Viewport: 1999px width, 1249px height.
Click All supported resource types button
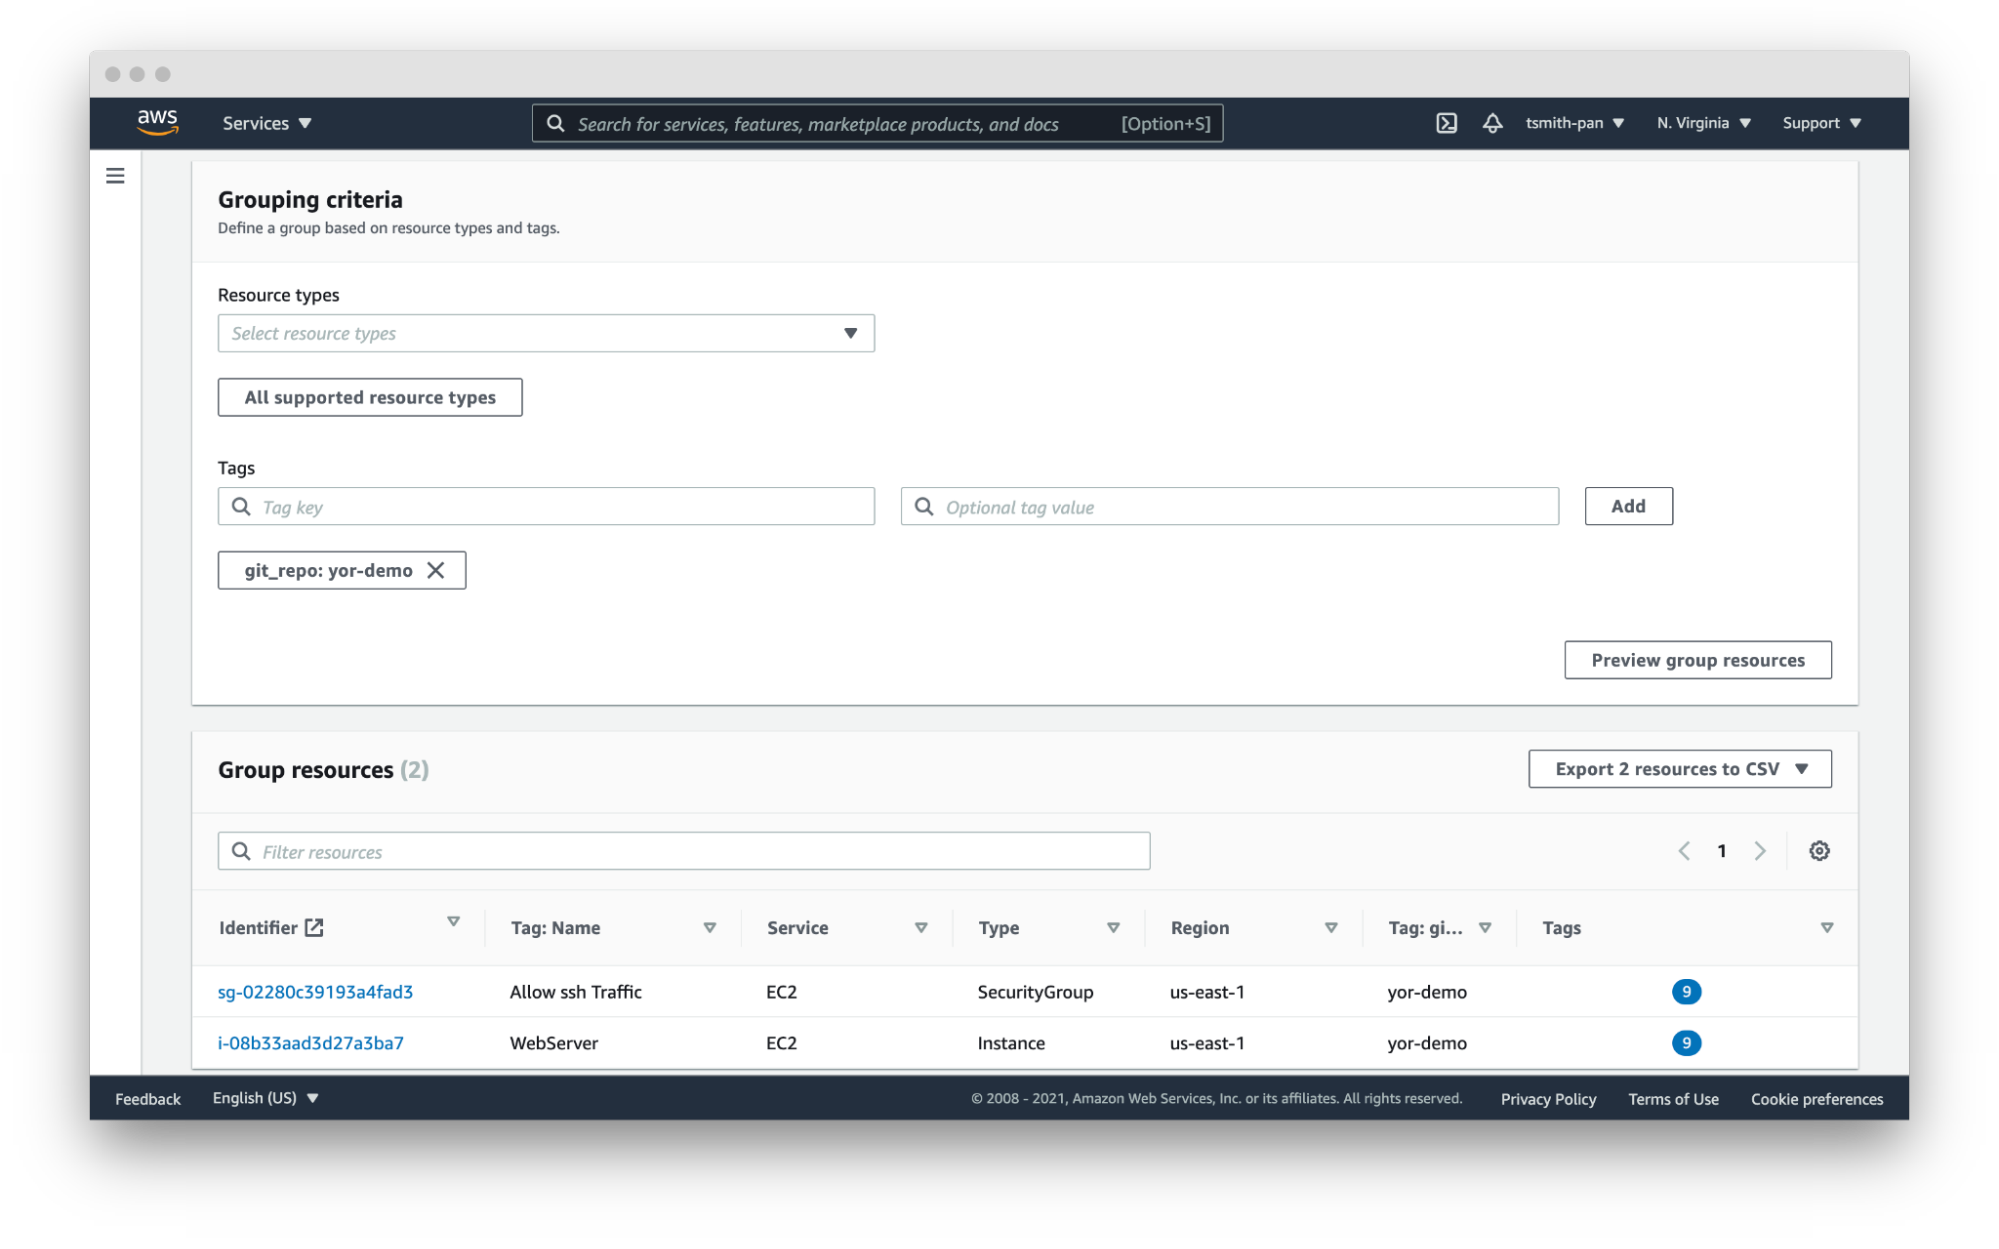(x=370, y=397)
